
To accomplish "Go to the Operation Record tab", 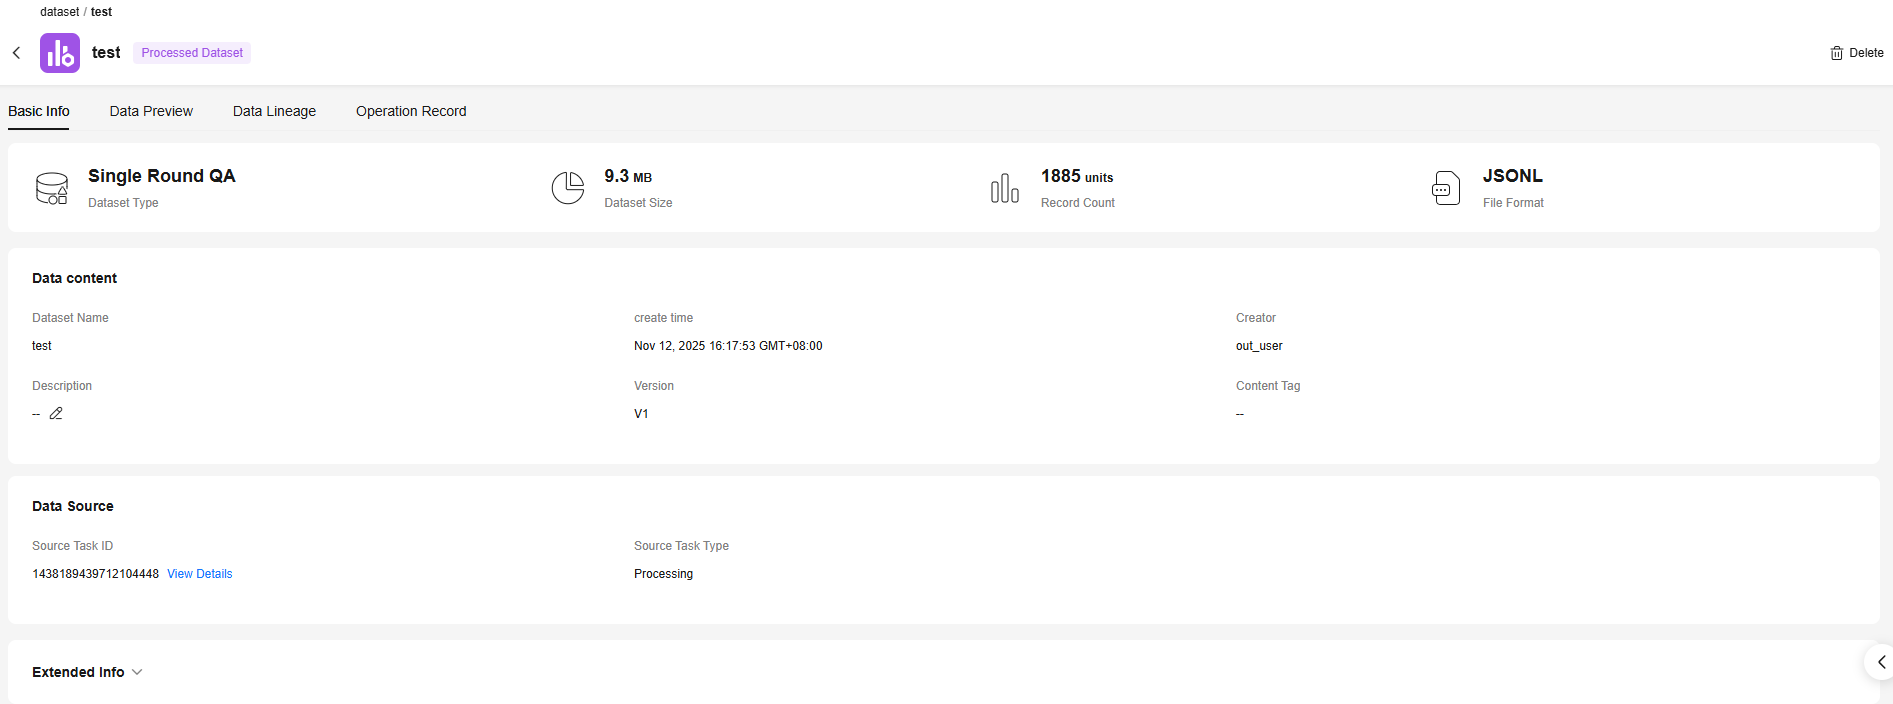I will tap(411, 111).
